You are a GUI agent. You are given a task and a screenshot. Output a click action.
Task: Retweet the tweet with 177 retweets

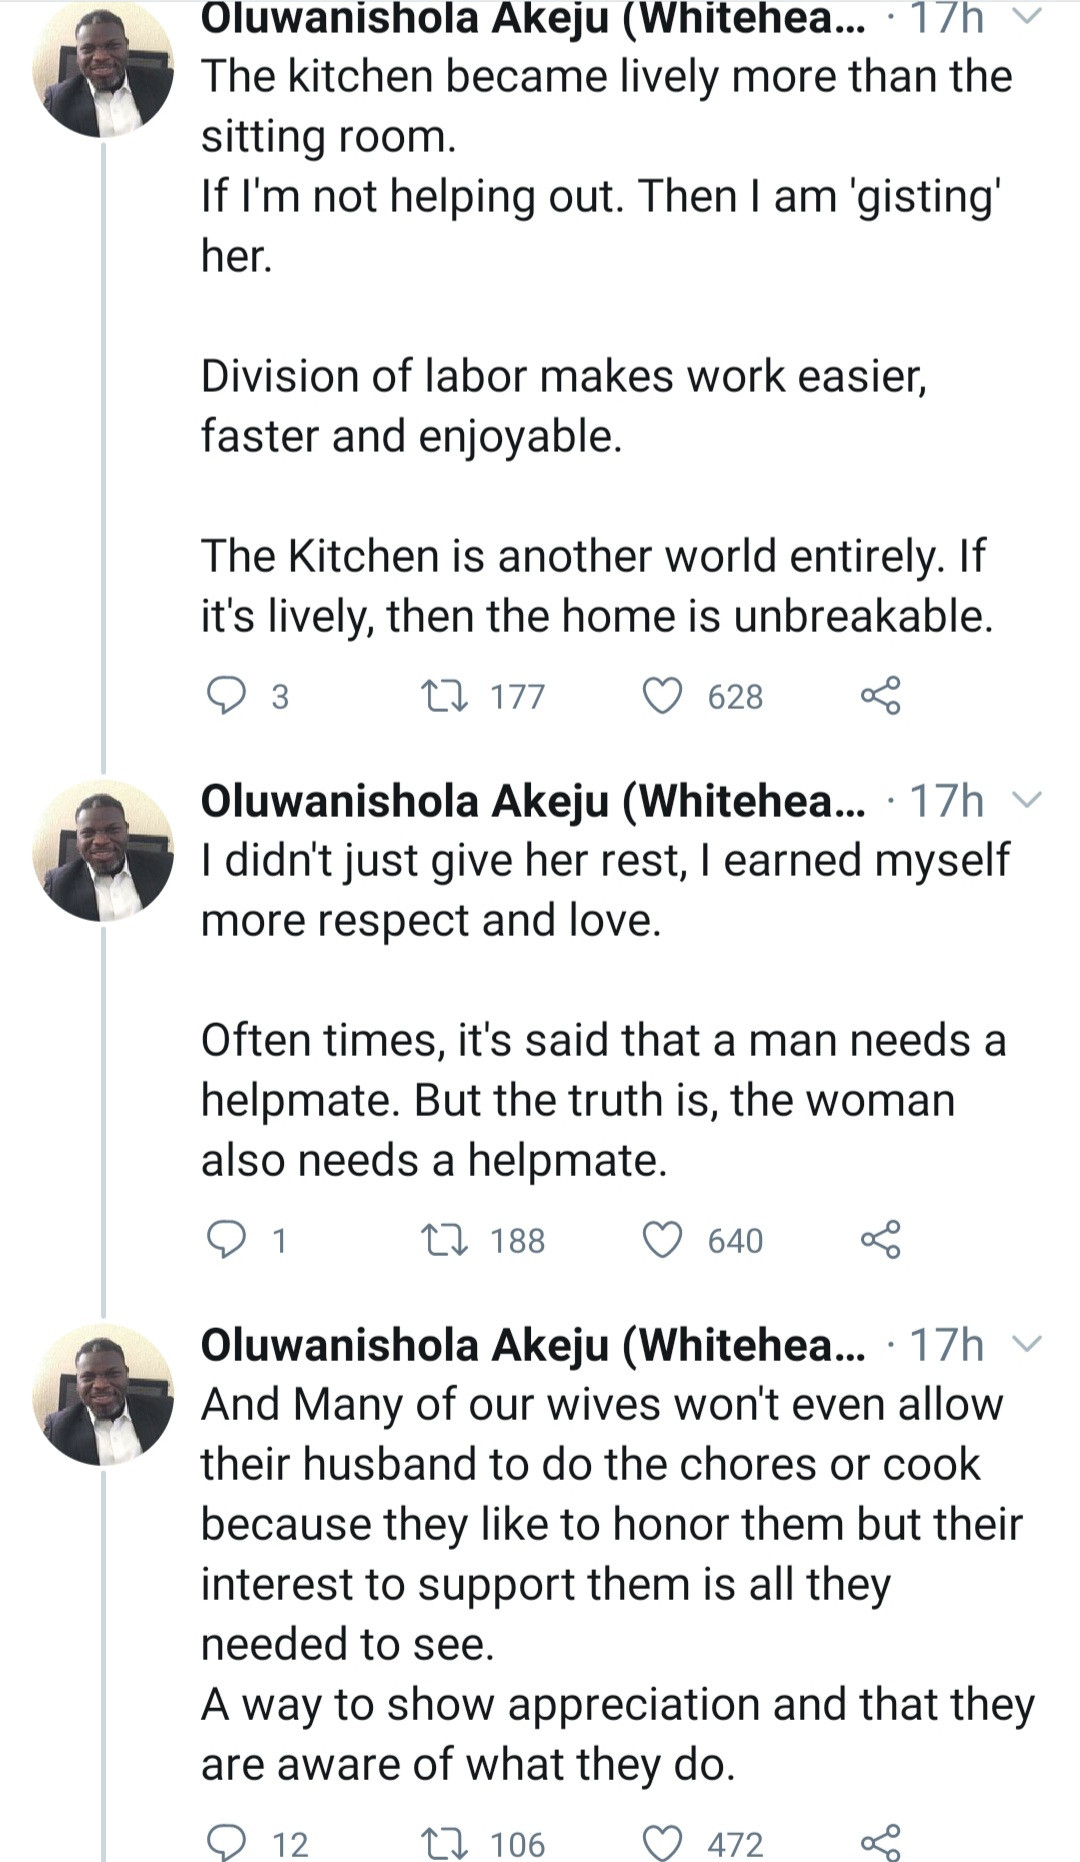[444, 696]
